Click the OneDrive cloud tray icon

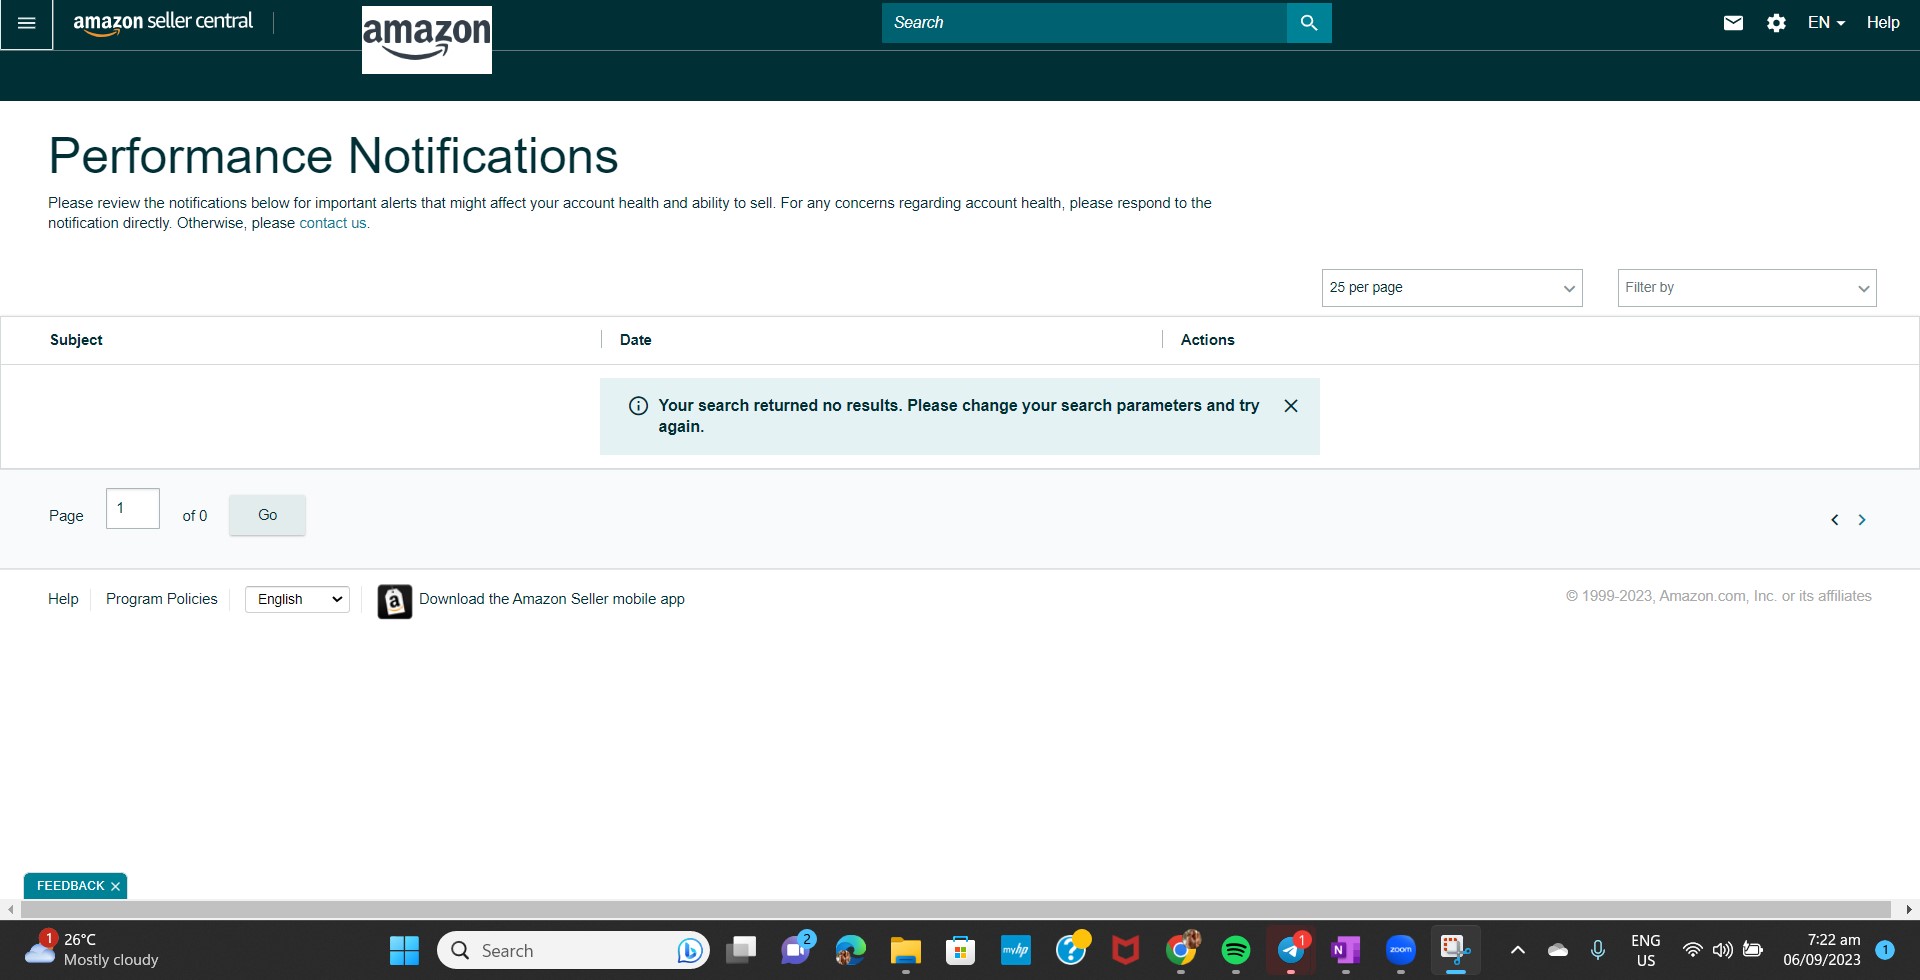(1558, 950)
